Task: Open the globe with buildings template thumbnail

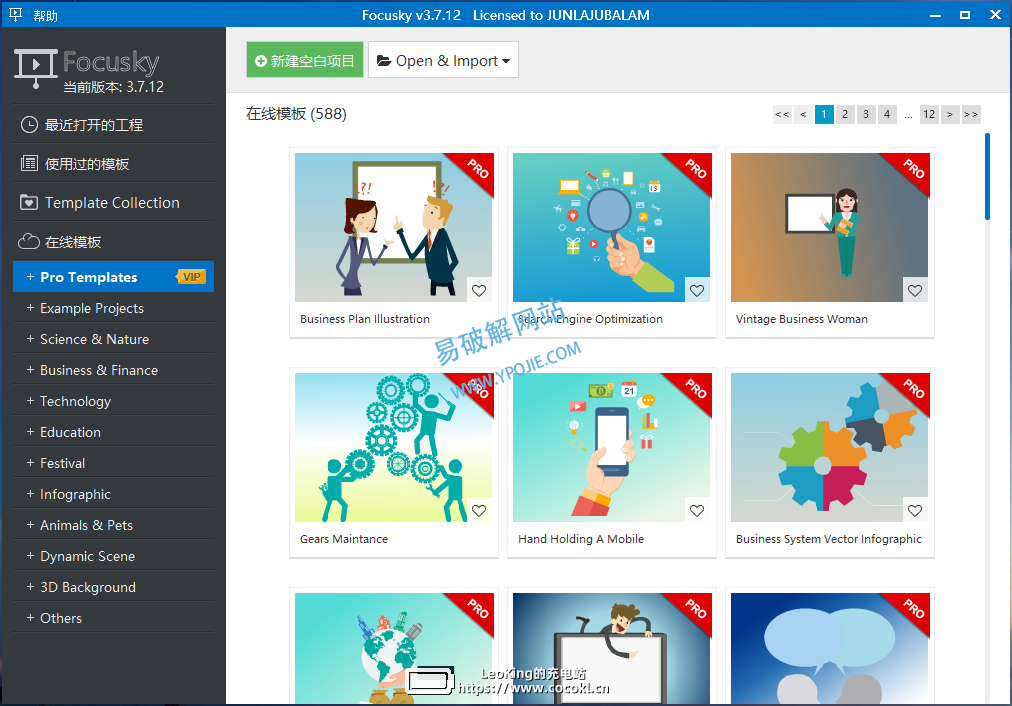Action: (x=394, y=648)
